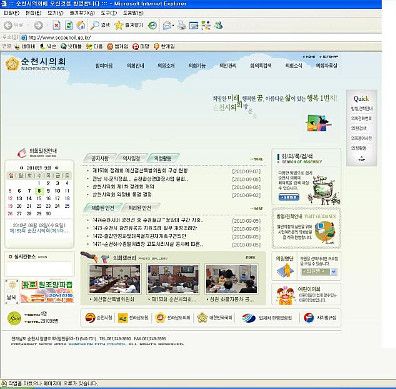Click the green festival banner at lower left

click(x=46, y=291)
